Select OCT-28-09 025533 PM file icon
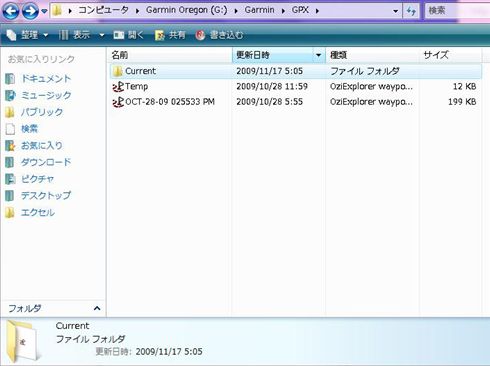Screen dimensions: 490x366 [x=118, y=102]
